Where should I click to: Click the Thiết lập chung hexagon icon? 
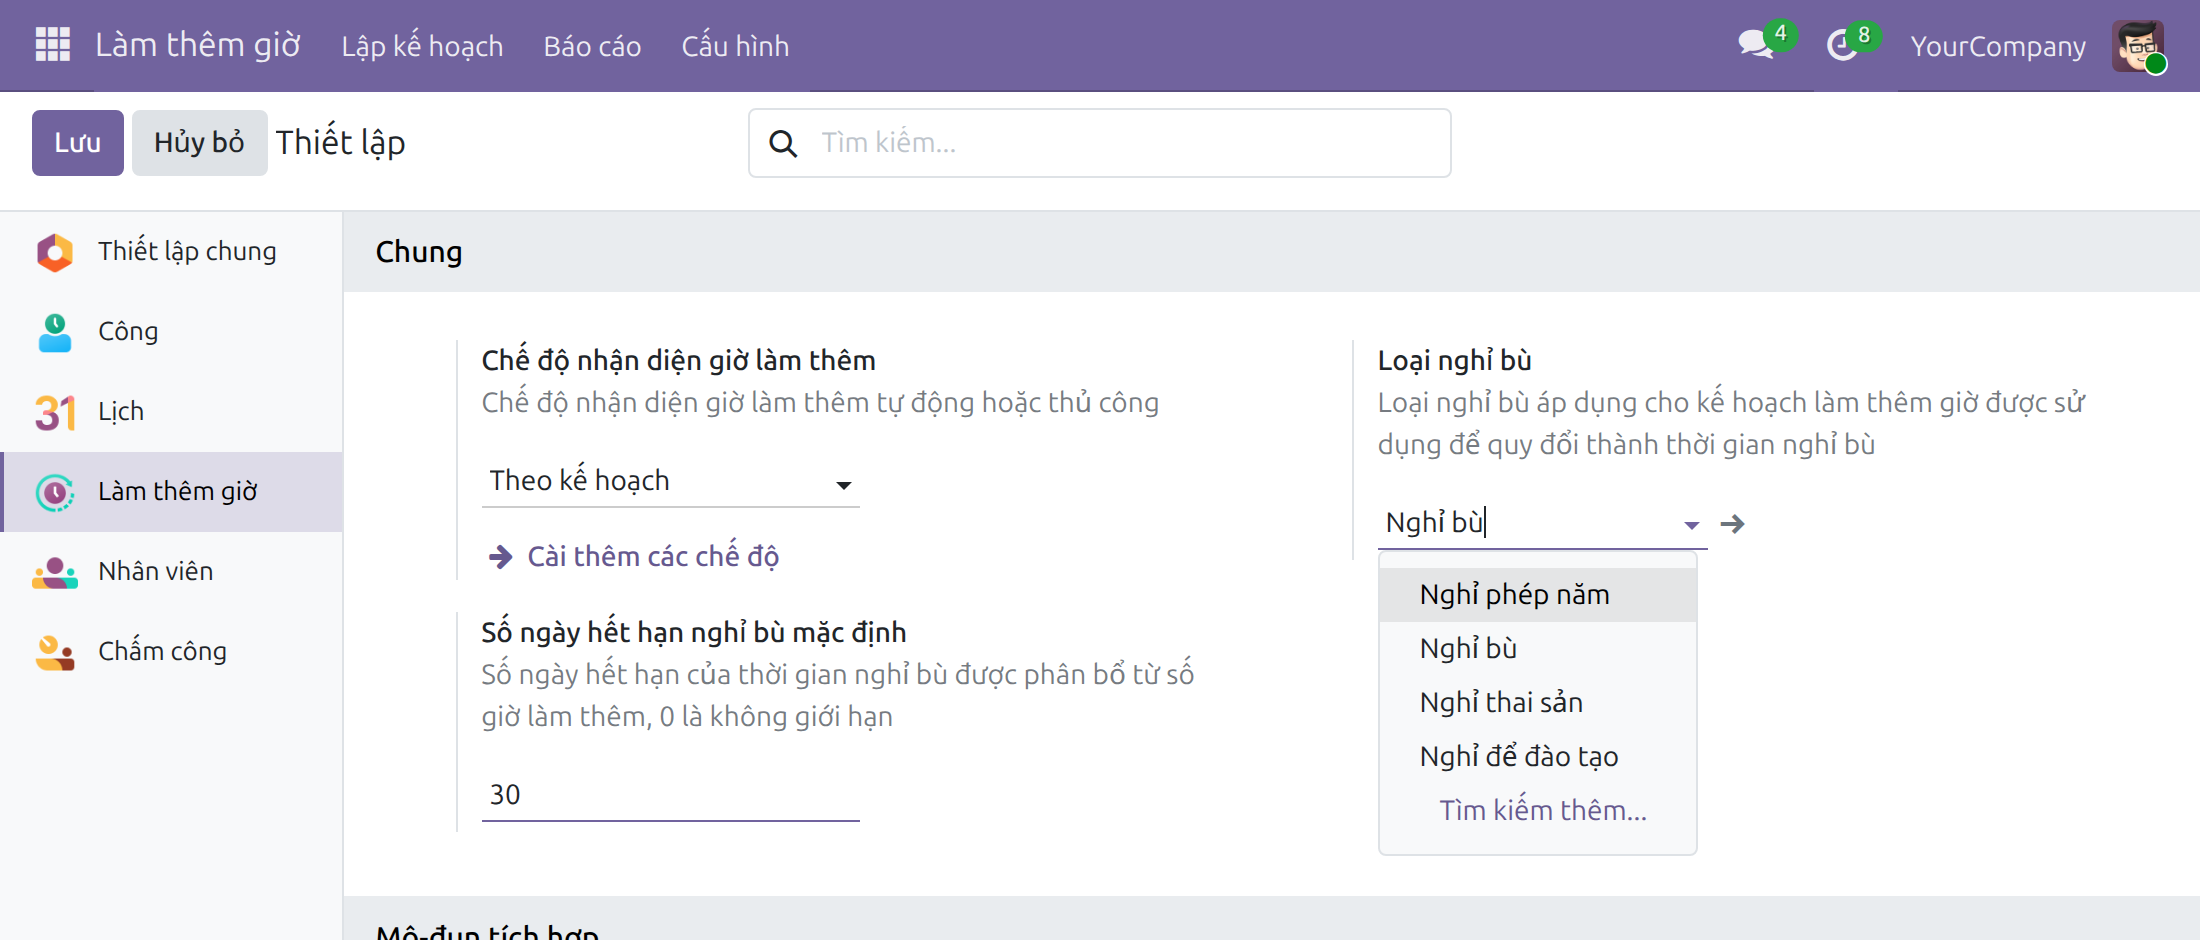(55, 252)
